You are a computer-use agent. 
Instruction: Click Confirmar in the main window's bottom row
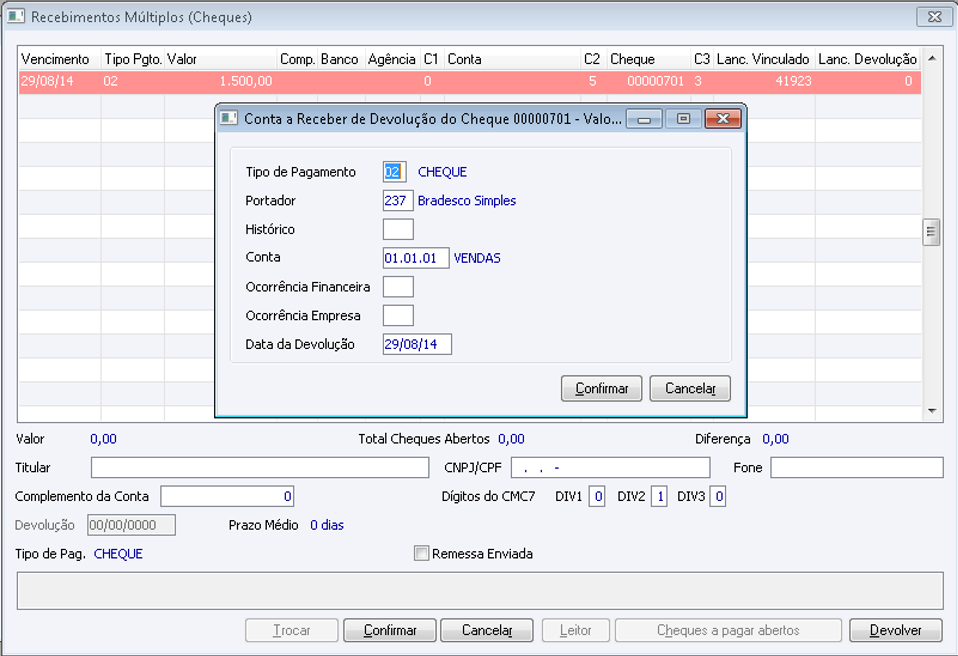point(390,630)
